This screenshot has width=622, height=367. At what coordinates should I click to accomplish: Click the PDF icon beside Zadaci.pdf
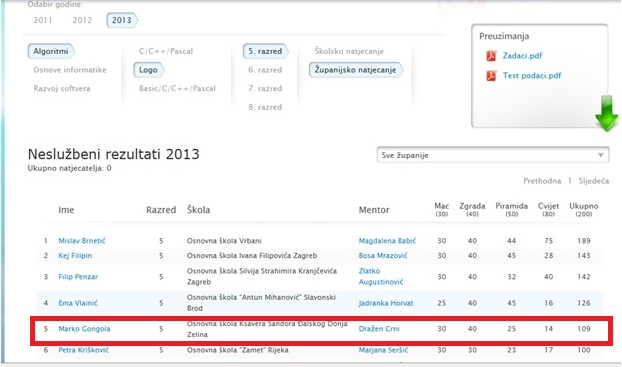(491, 56)
